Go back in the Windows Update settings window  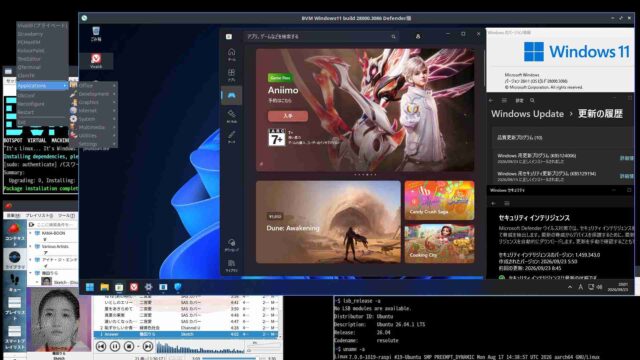[491, 100]
